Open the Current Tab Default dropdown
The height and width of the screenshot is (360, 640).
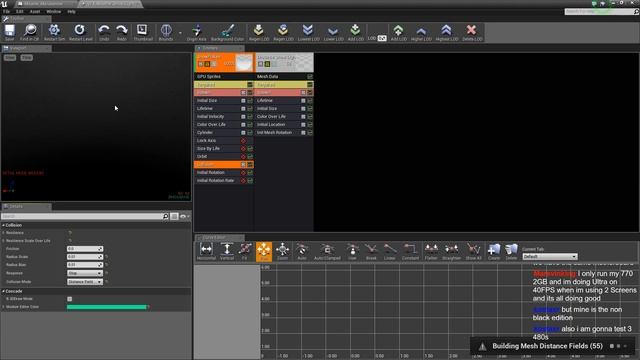pos(550,257)
